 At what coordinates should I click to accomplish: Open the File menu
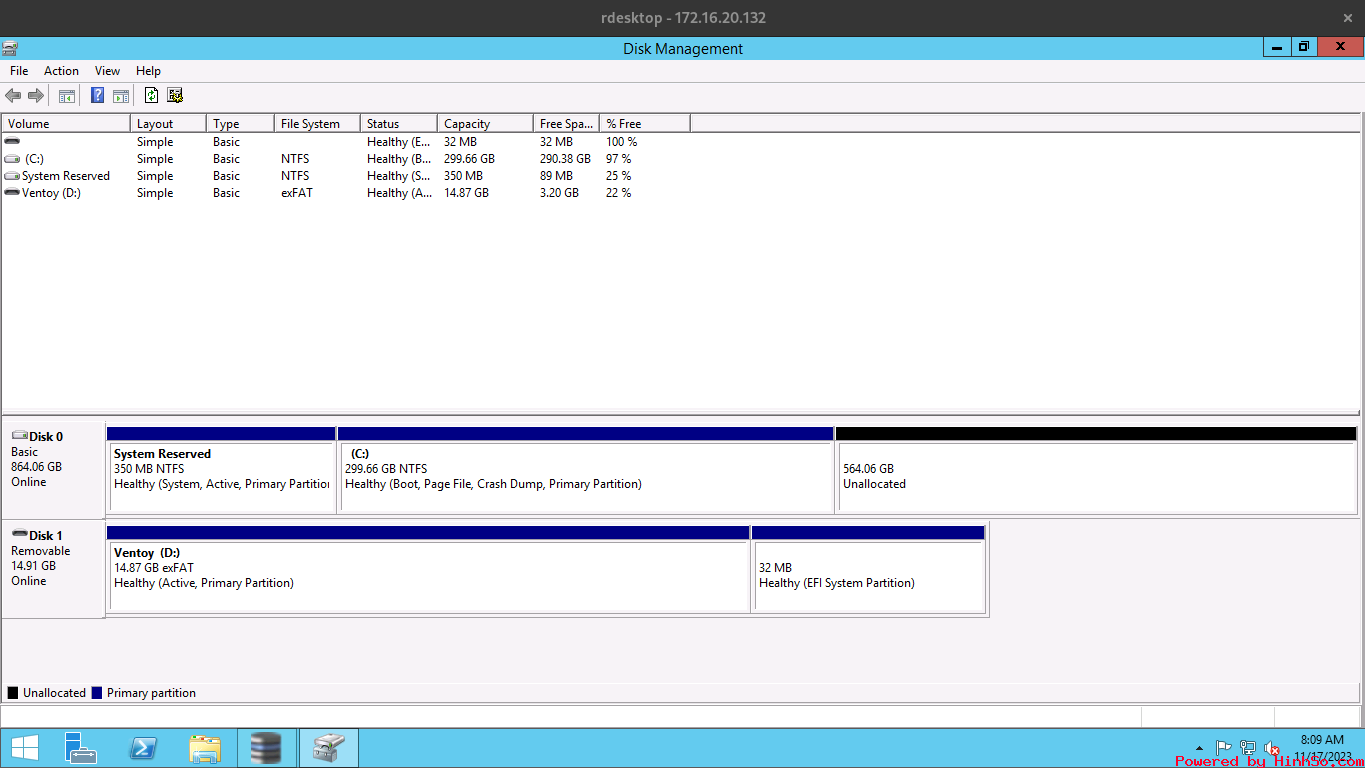tap(19, 71)
